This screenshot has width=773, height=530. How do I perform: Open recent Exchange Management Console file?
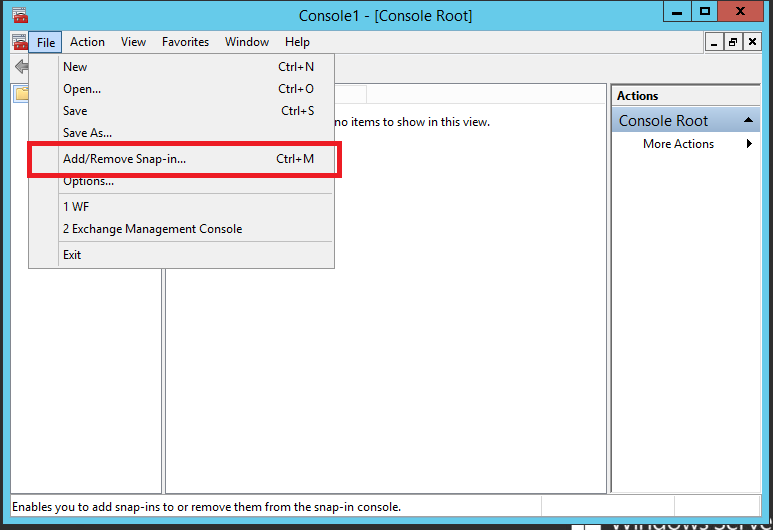coord(152,229)
